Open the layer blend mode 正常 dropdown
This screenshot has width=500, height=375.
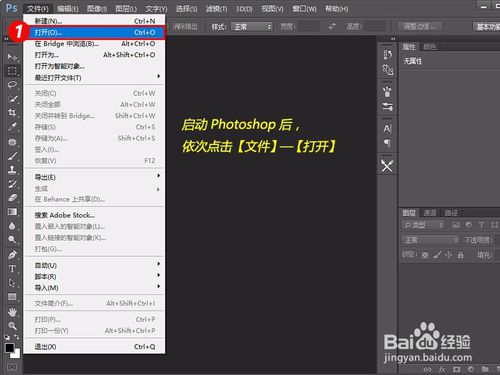pos(431,240)
